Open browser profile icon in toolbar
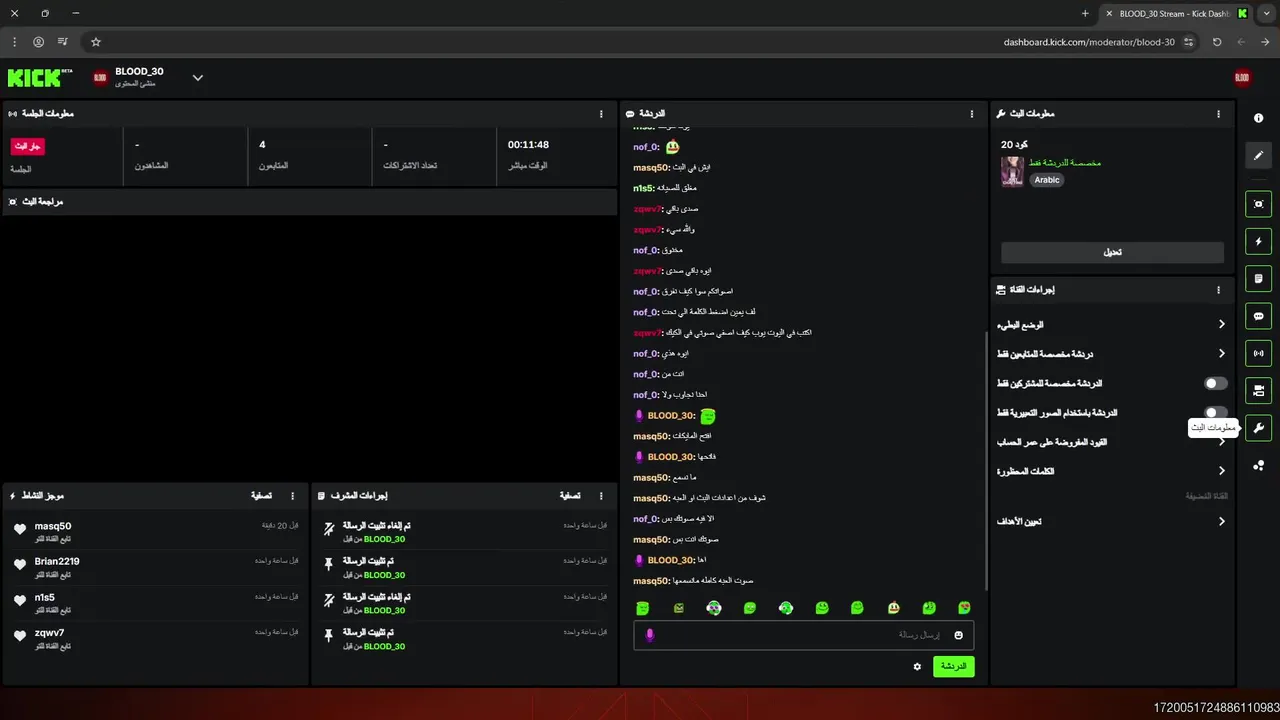Image resolution: width=1280 pixels, height=720 pixels. (x=38, y=42)
